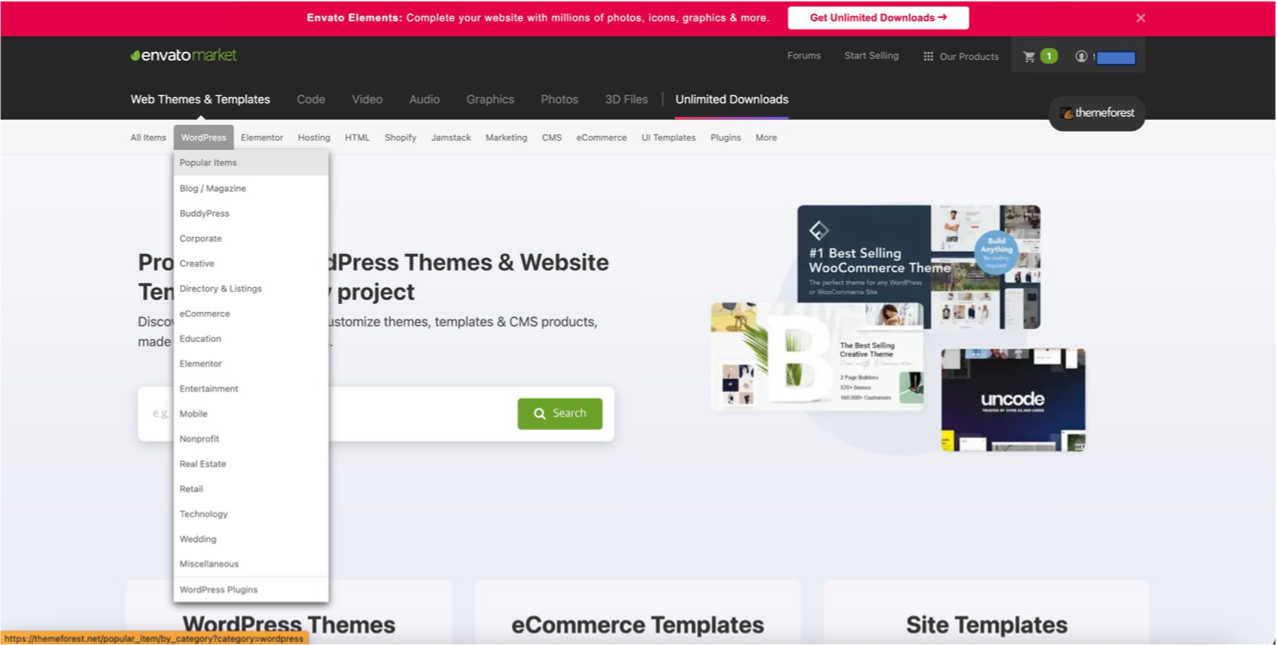Screen dimensions: 1277x645
Task: Choose Miscellaneous from the menu
Action: (251, 563)
